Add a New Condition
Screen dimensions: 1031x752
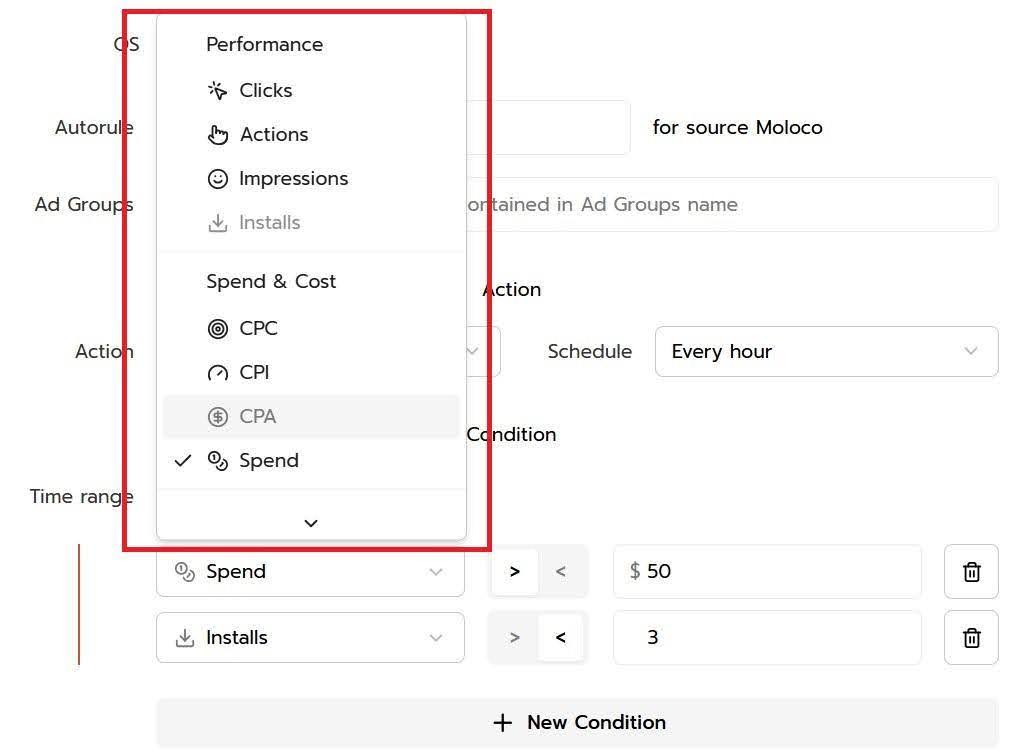coord(577,722)
